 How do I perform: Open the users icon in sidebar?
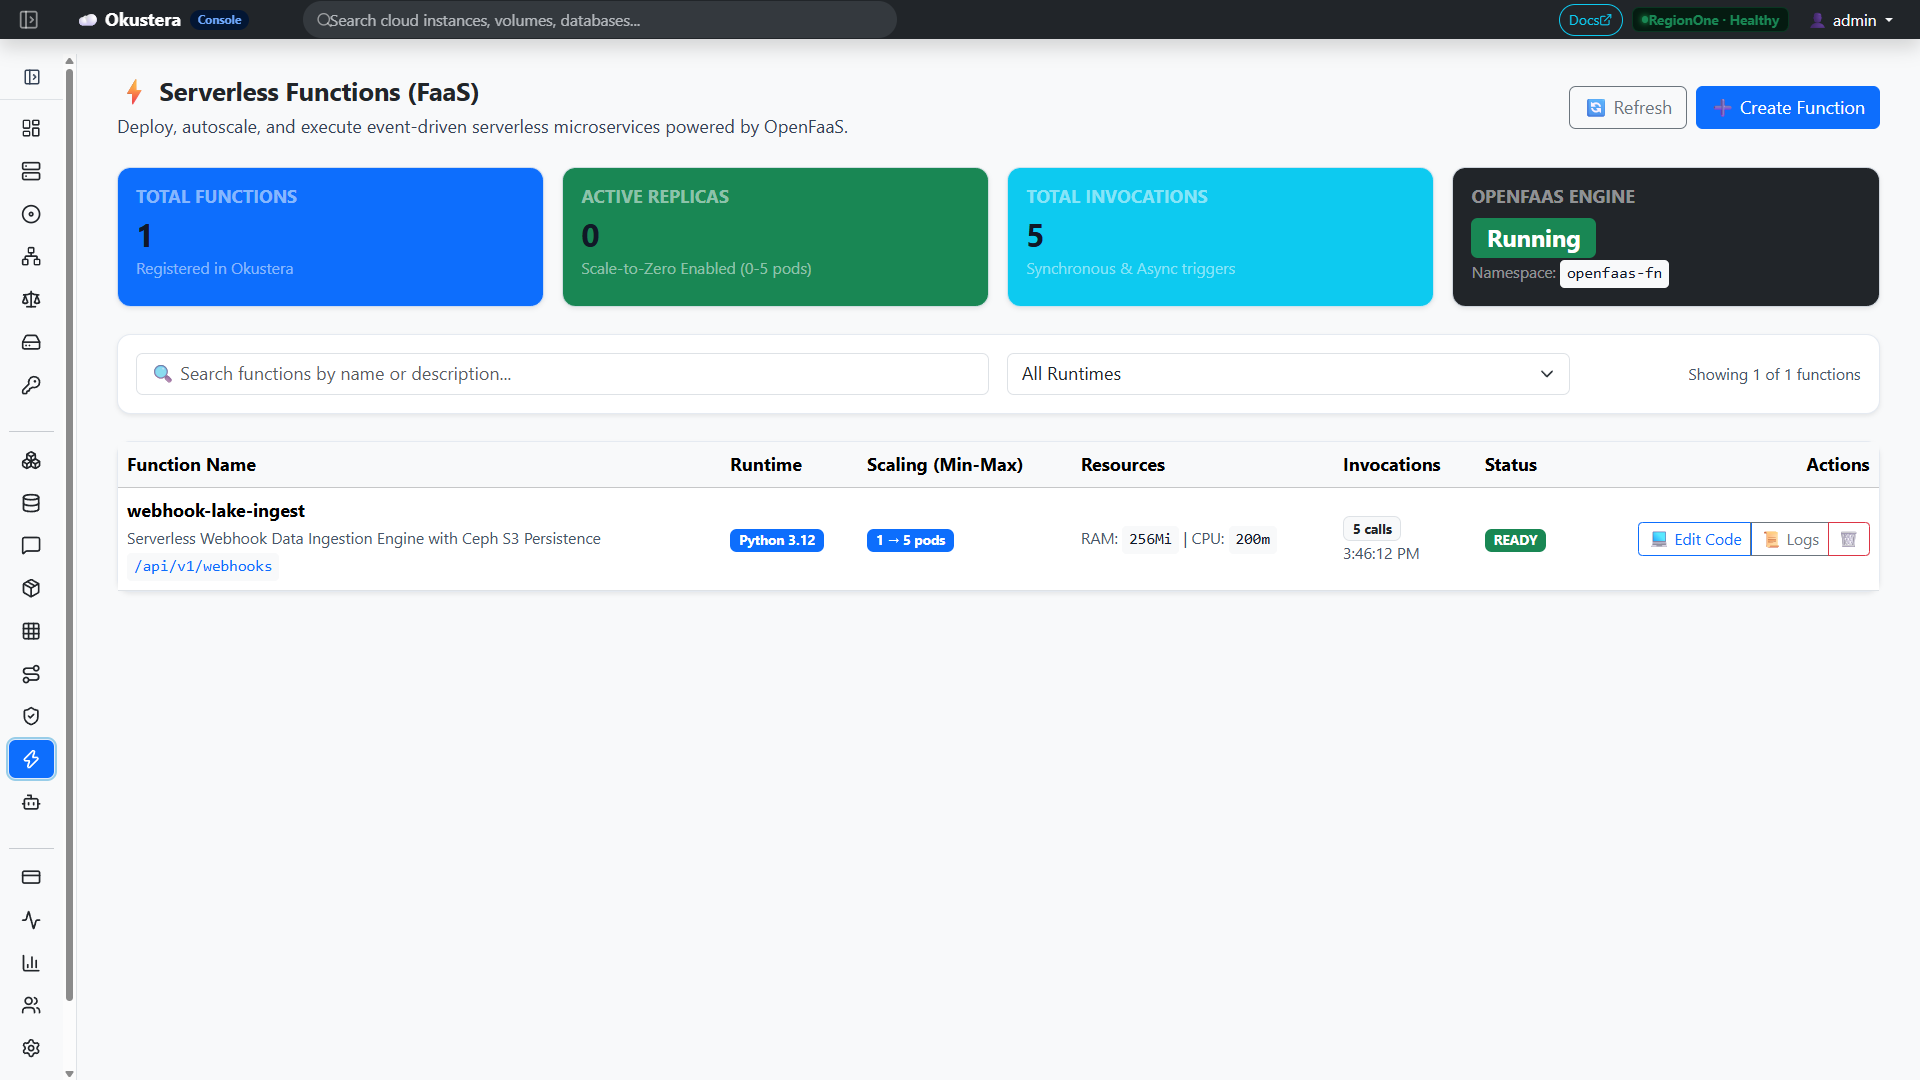click(x=31, y=1005)
